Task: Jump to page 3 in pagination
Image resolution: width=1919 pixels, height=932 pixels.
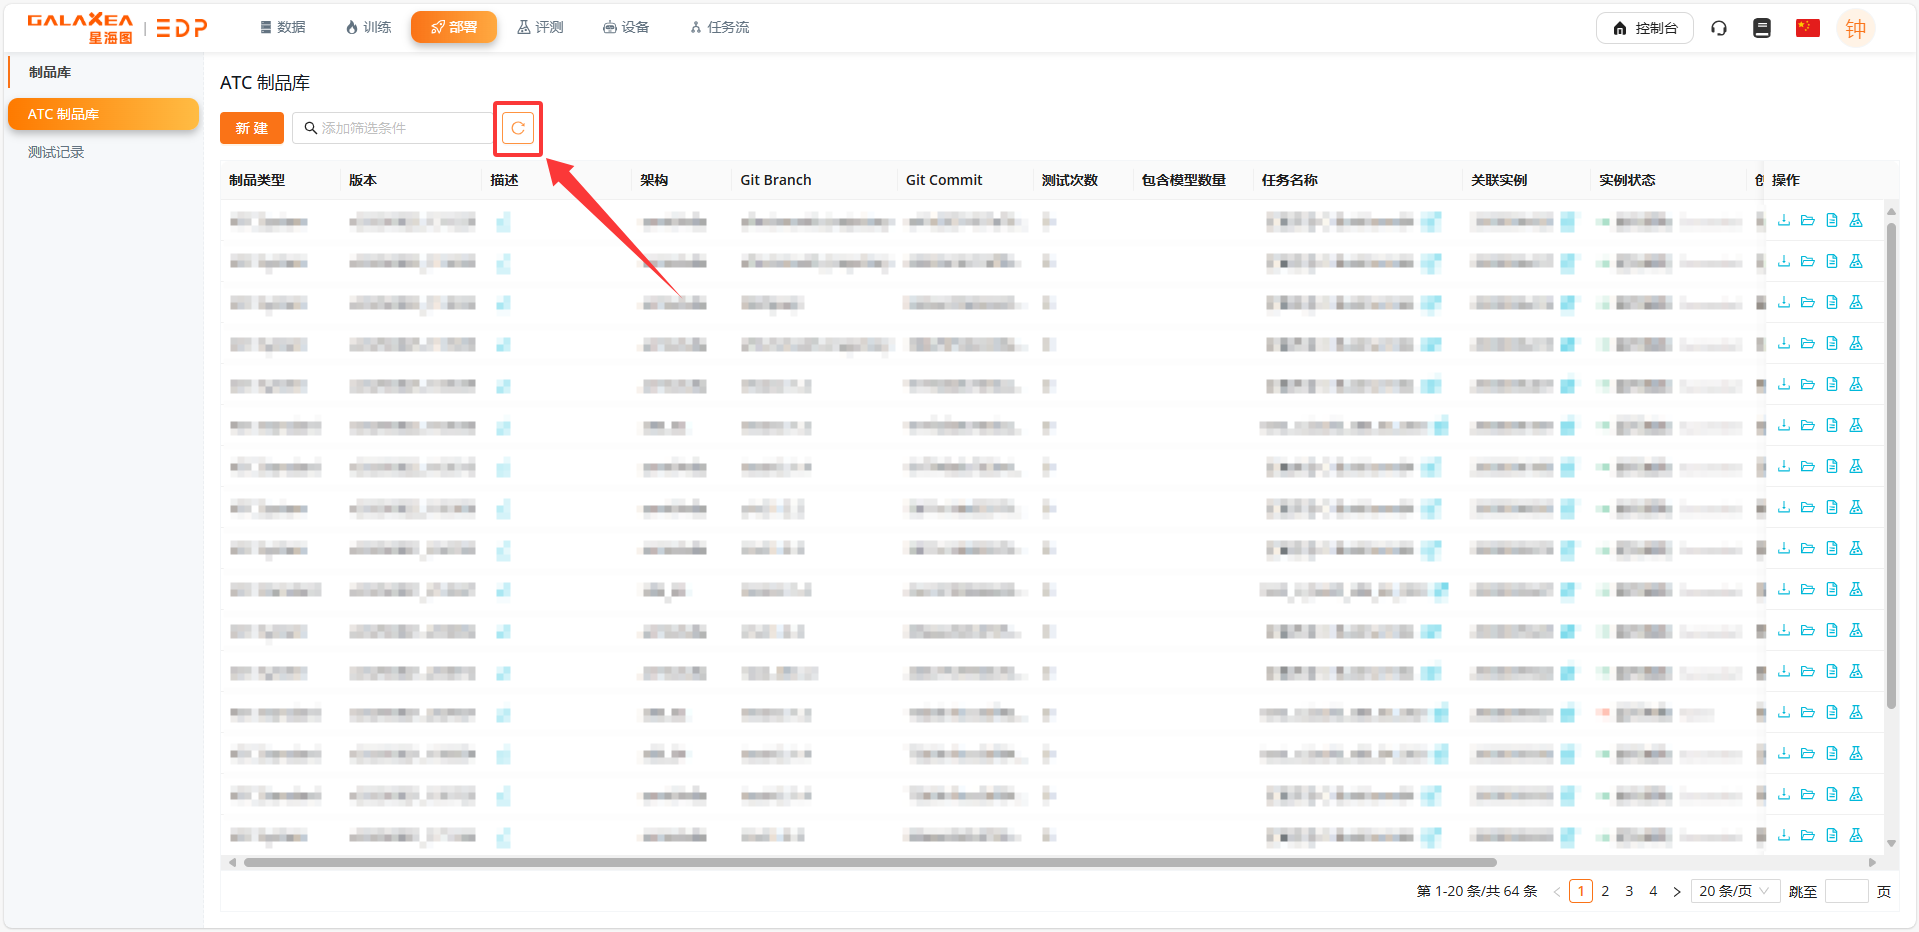Action: [1629, 891]
